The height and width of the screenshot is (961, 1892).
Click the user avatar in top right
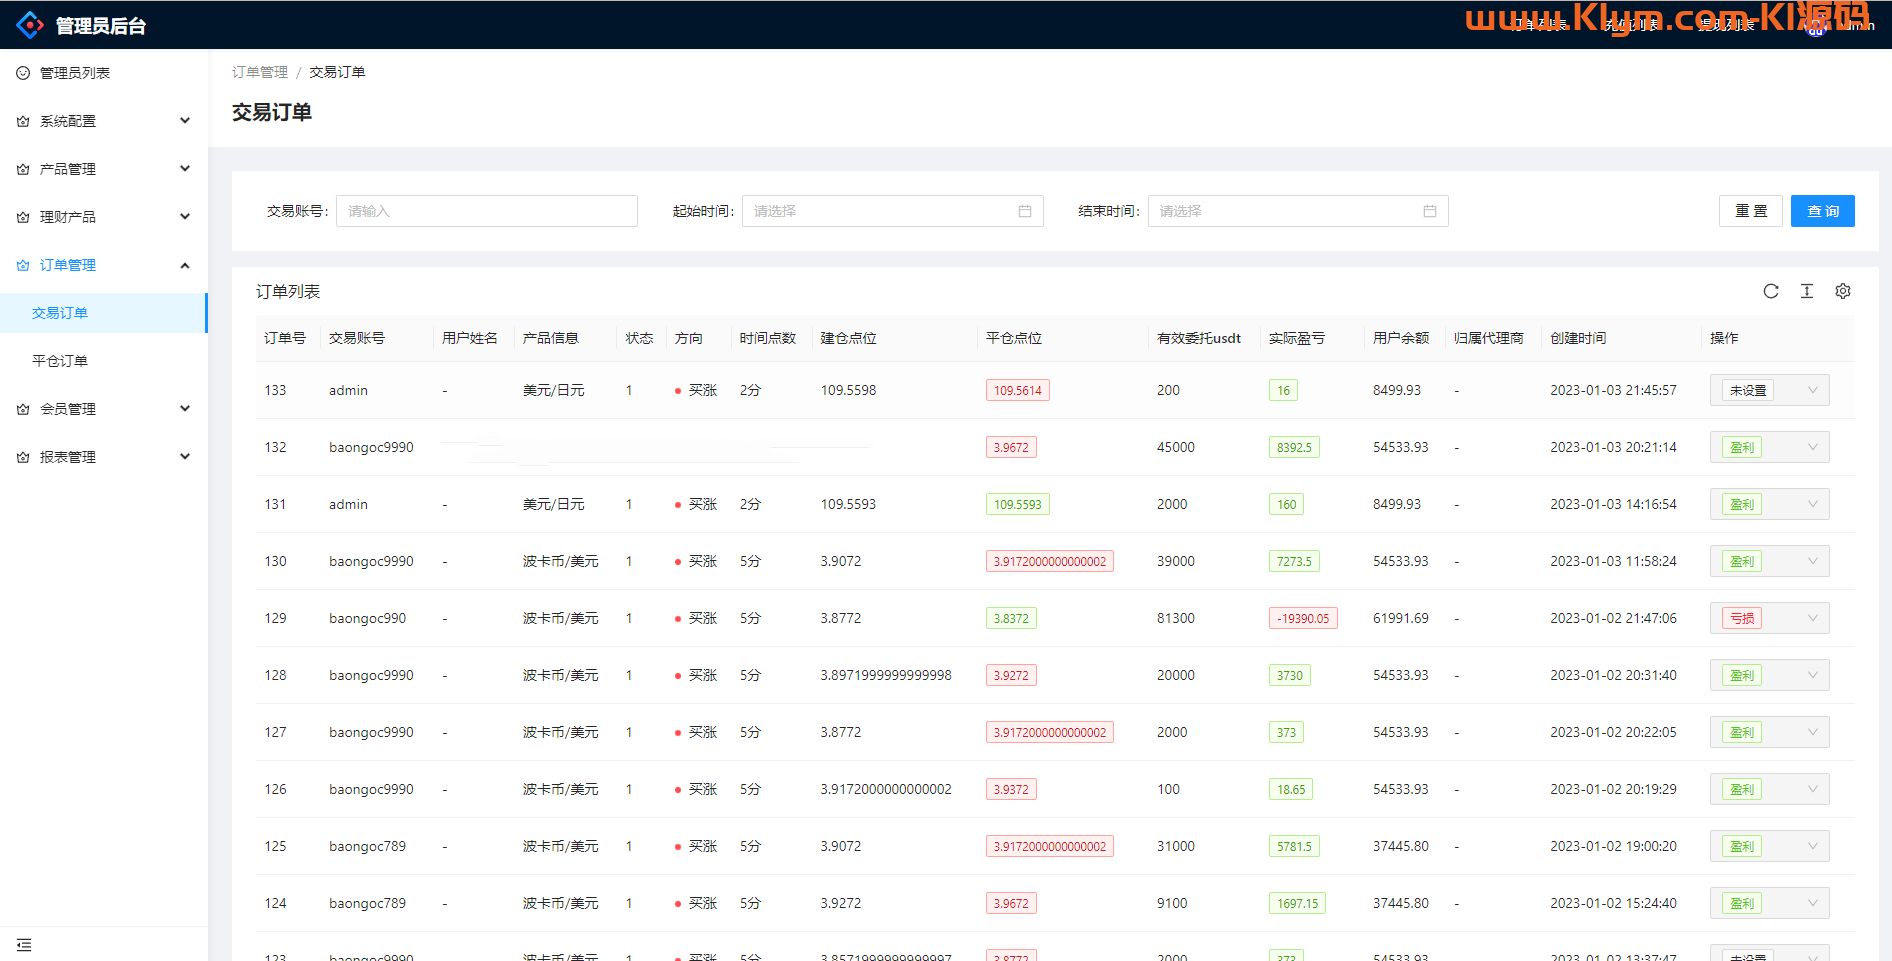1816,27
